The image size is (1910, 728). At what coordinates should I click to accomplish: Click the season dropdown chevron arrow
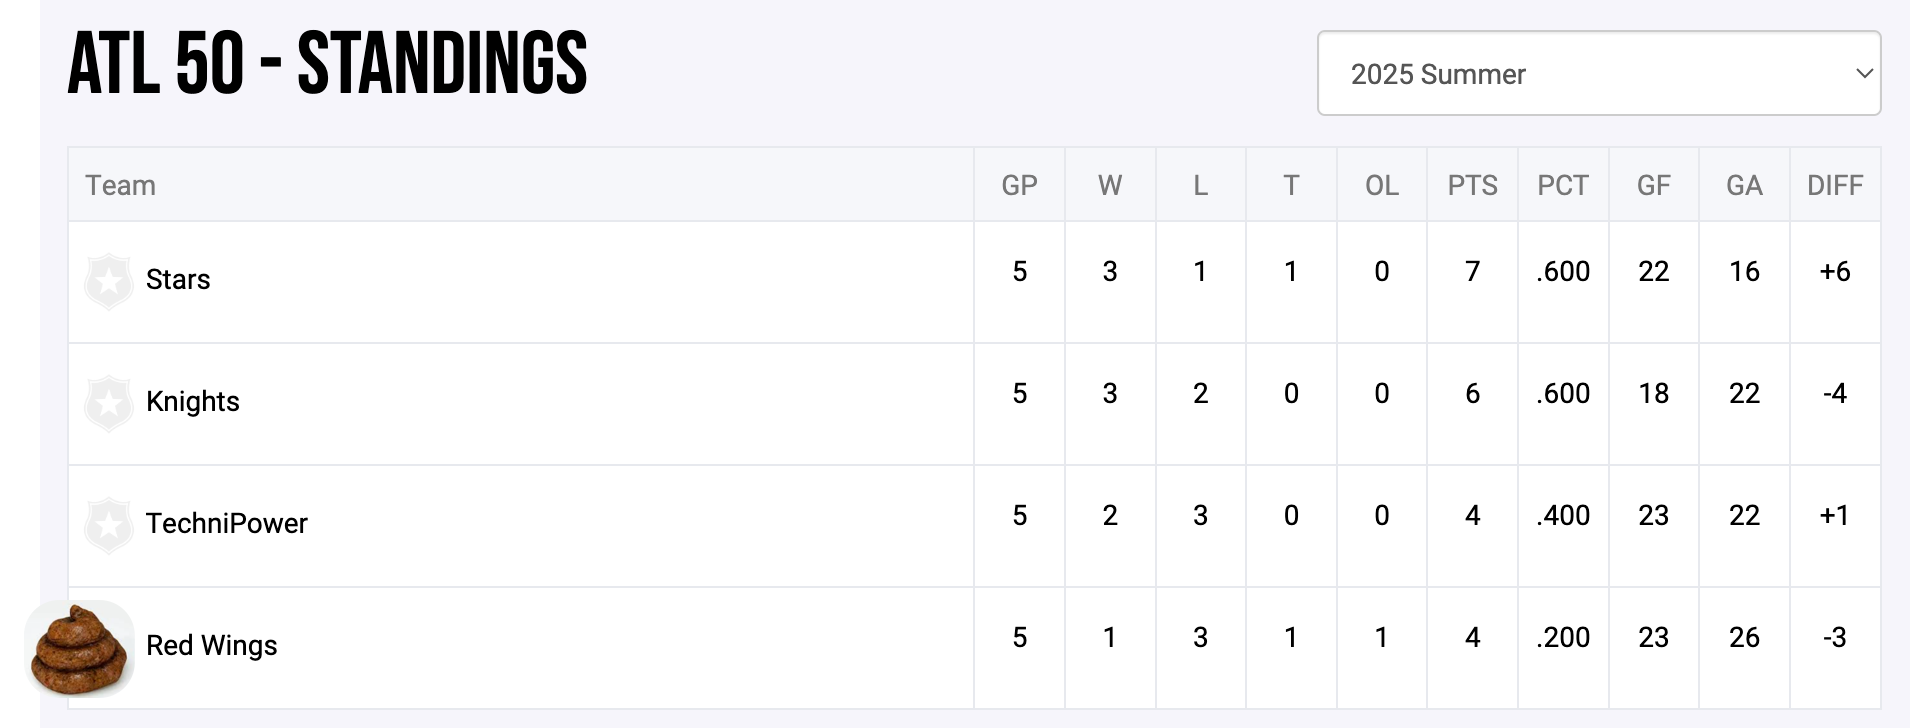[x=1863, y=74]
